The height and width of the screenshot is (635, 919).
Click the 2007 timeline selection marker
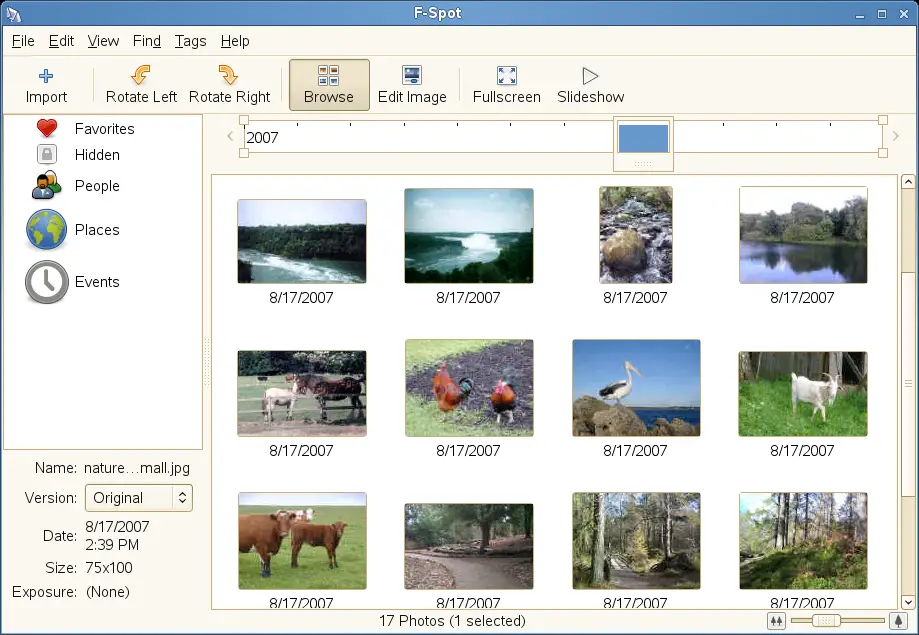643,139
